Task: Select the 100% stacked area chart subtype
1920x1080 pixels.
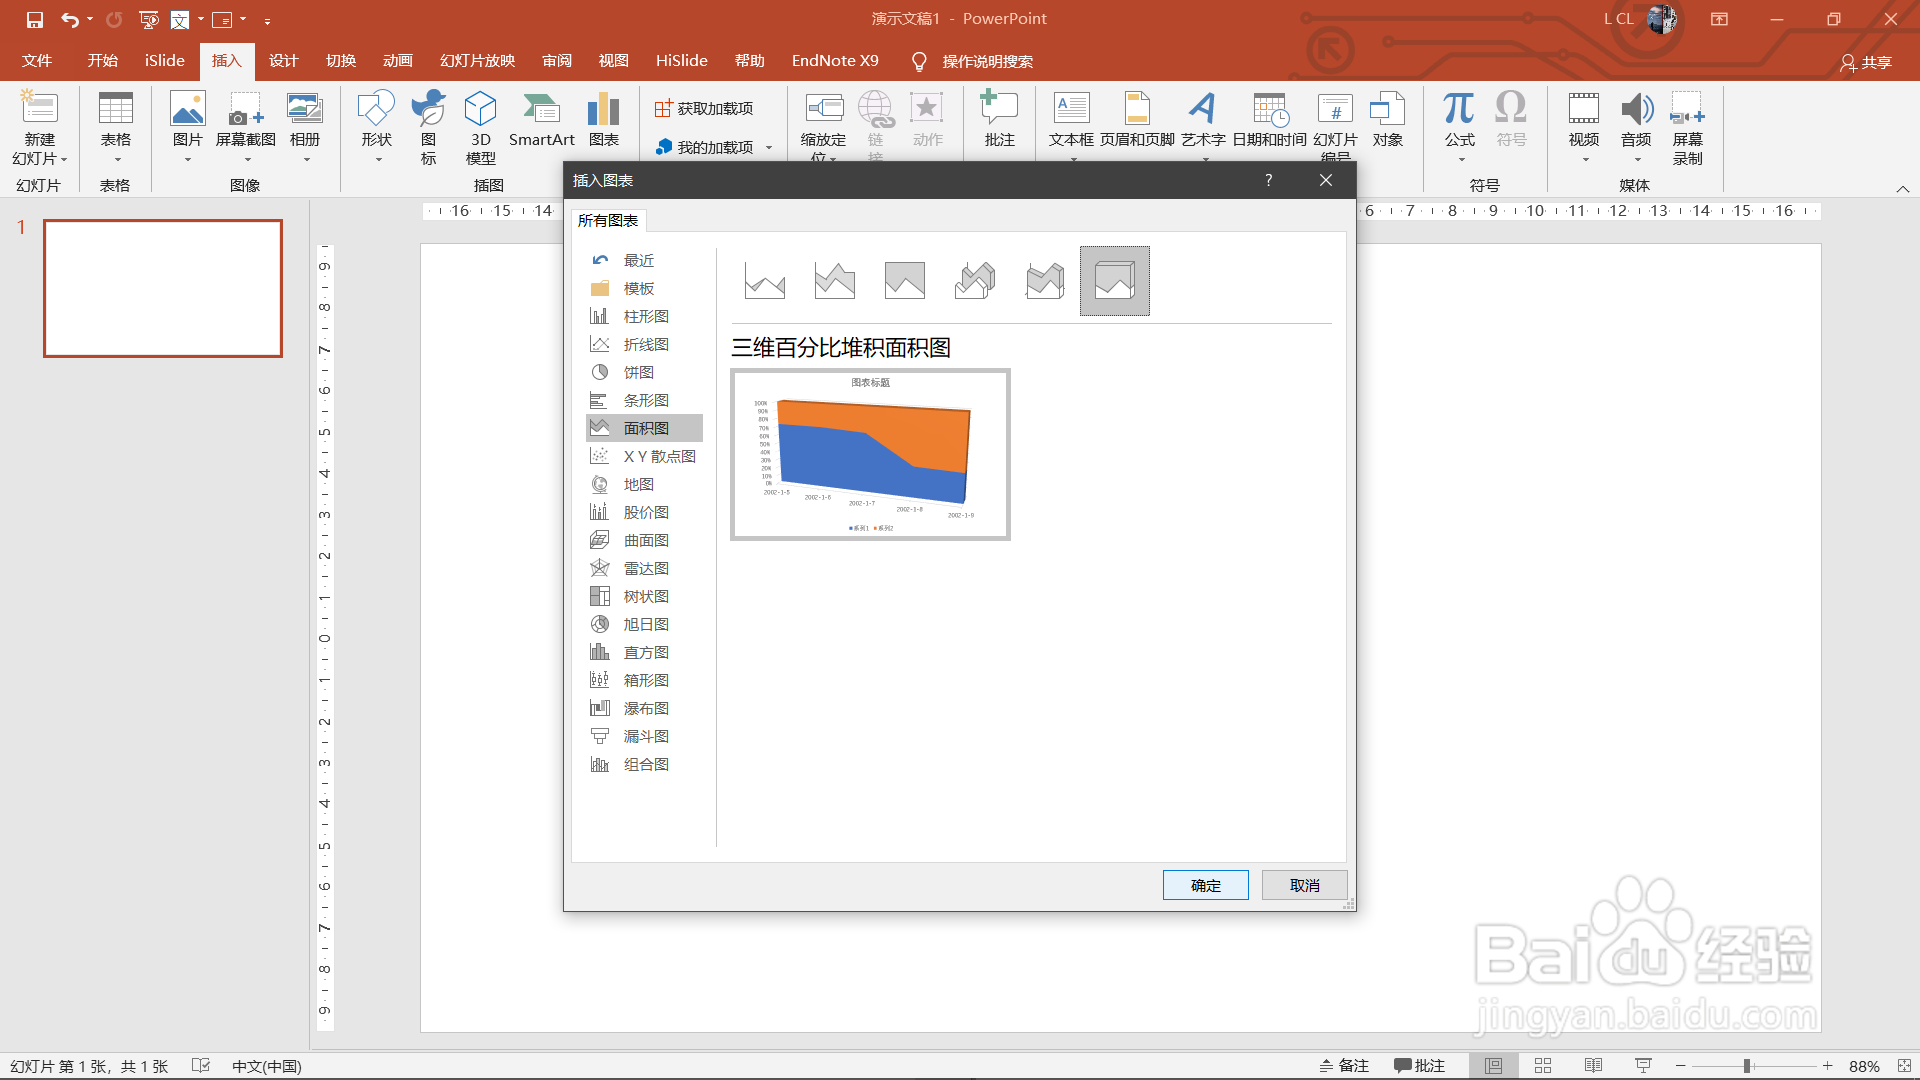Action: click(x=905, y=281)
